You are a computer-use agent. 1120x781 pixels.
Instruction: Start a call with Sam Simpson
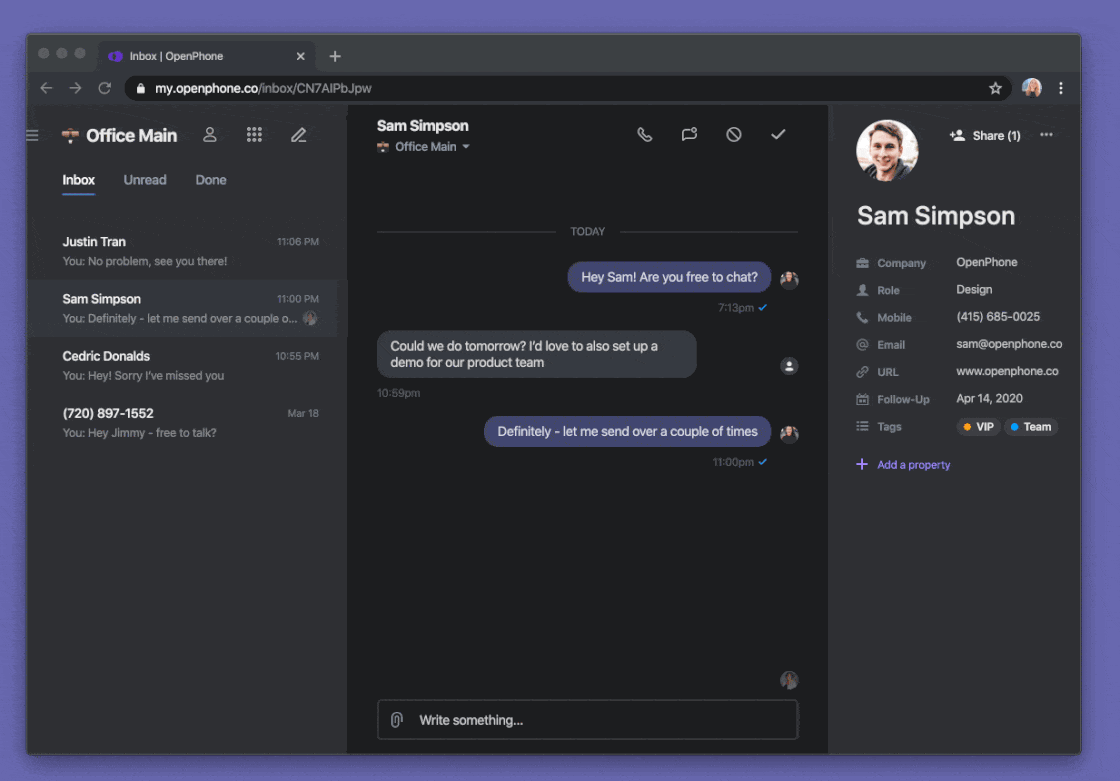[644, 133]
